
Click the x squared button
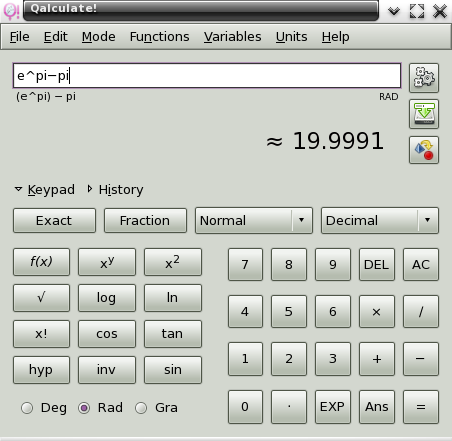(x=173, y=262)
